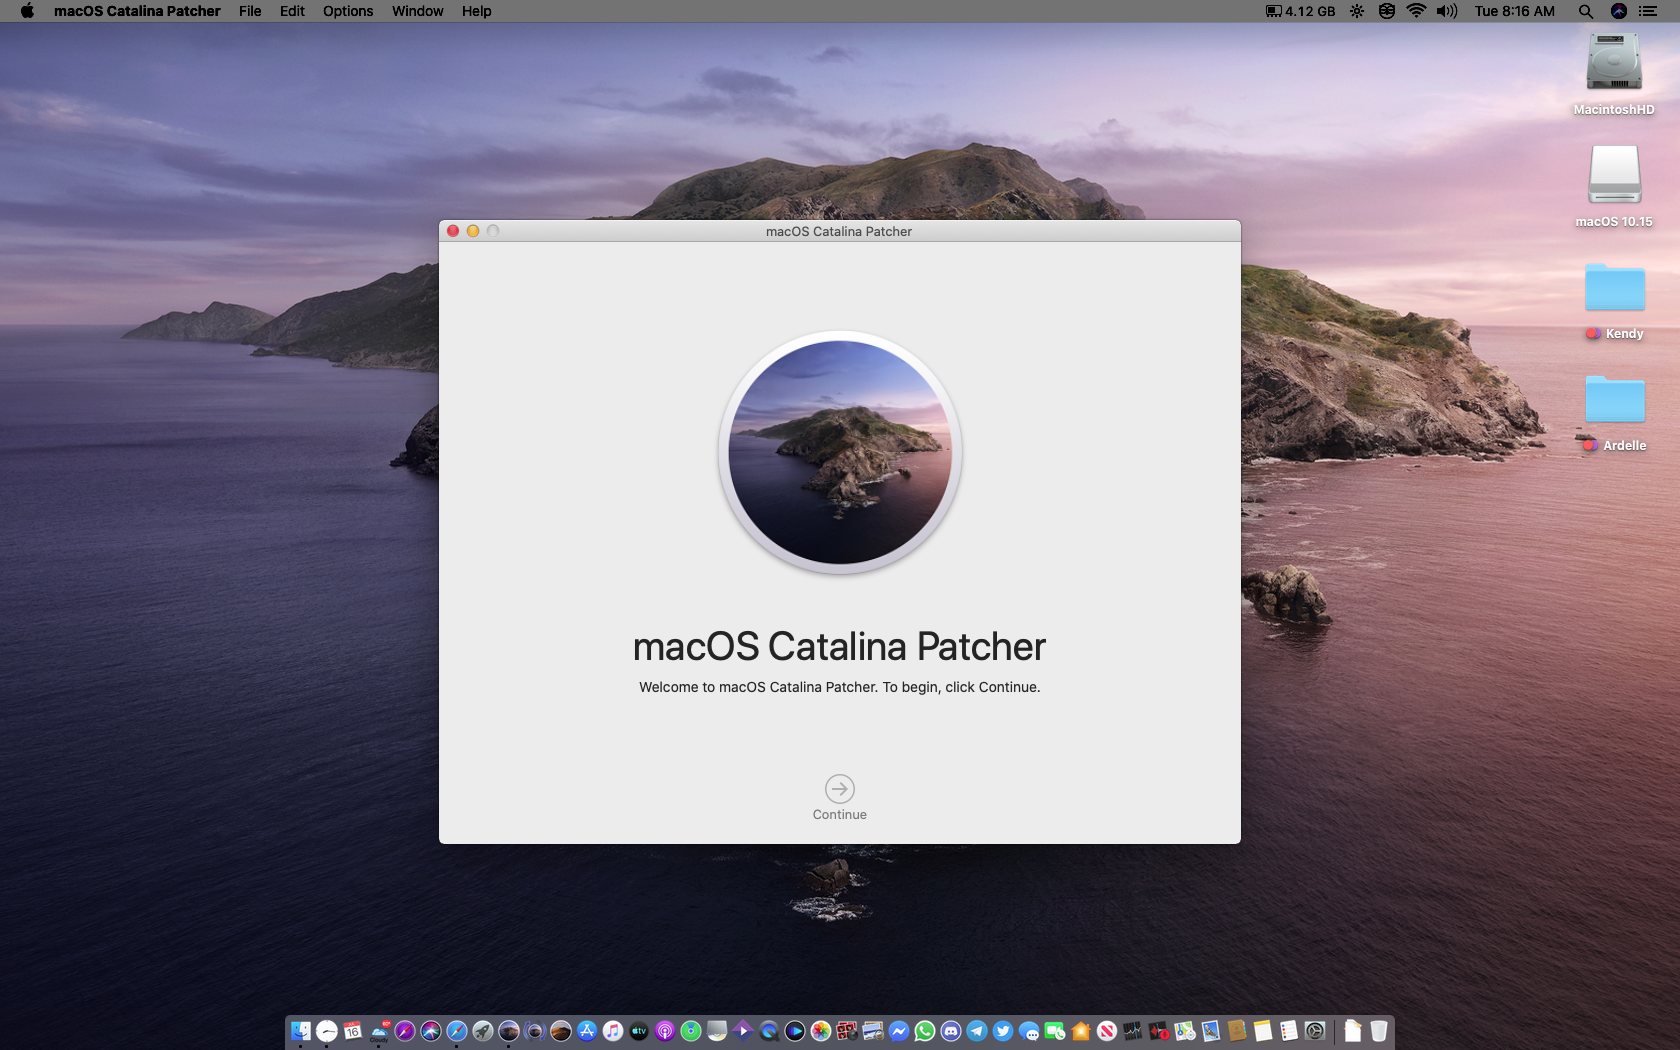Open Contacts from the Dock
Viewport: 1680px width, 1050px height.
tap(1237, 1031)
